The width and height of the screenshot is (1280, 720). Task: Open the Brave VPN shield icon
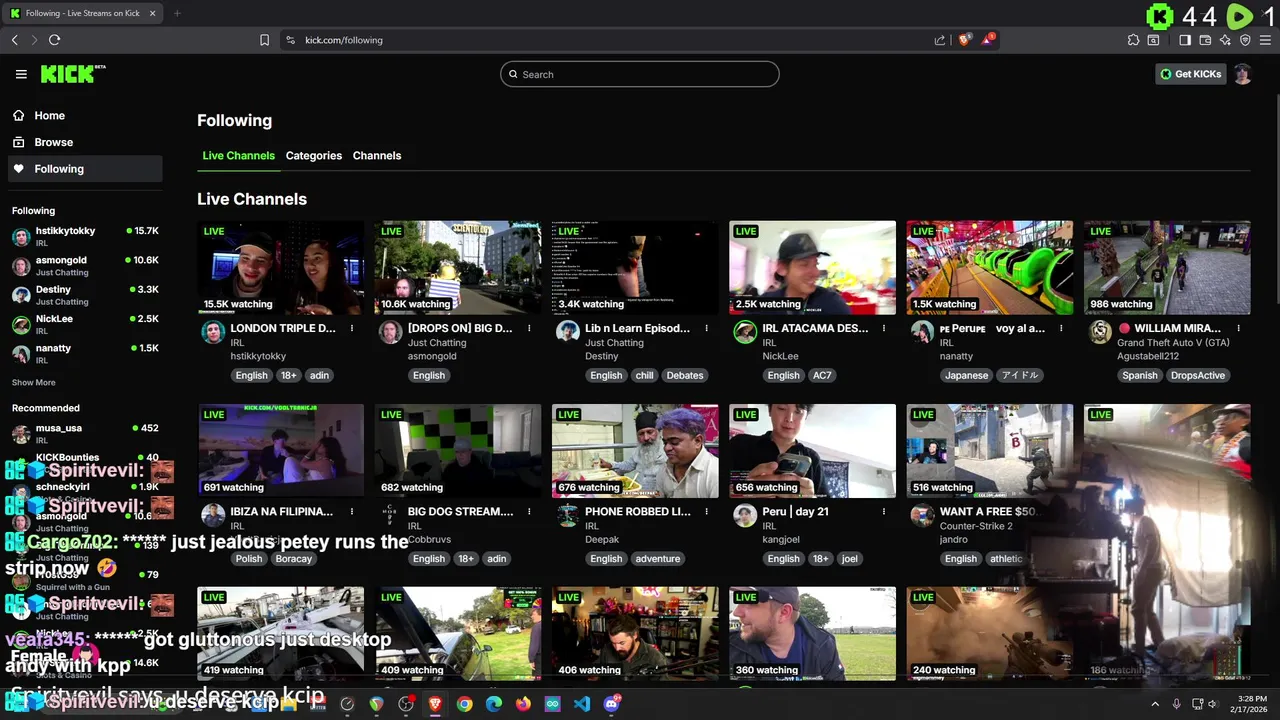1245,40
